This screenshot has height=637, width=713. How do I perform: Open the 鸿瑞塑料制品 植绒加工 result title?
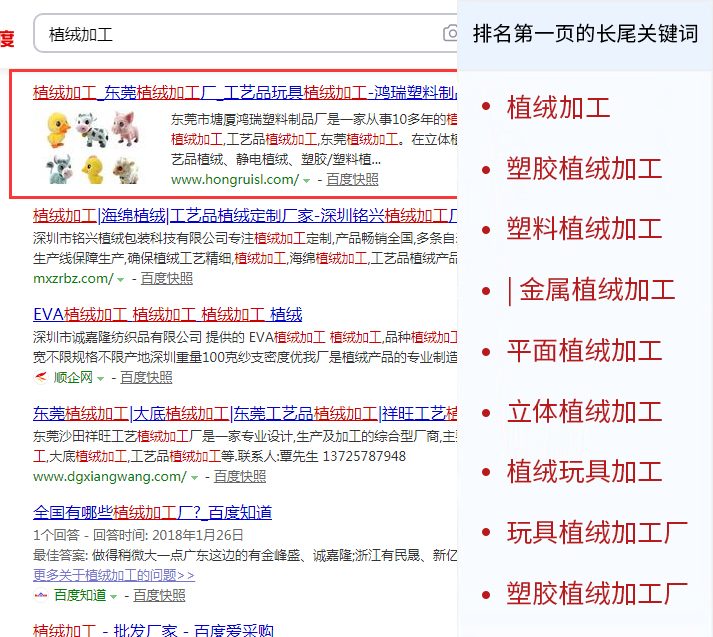pyautogui.click(x=245, y=93)
